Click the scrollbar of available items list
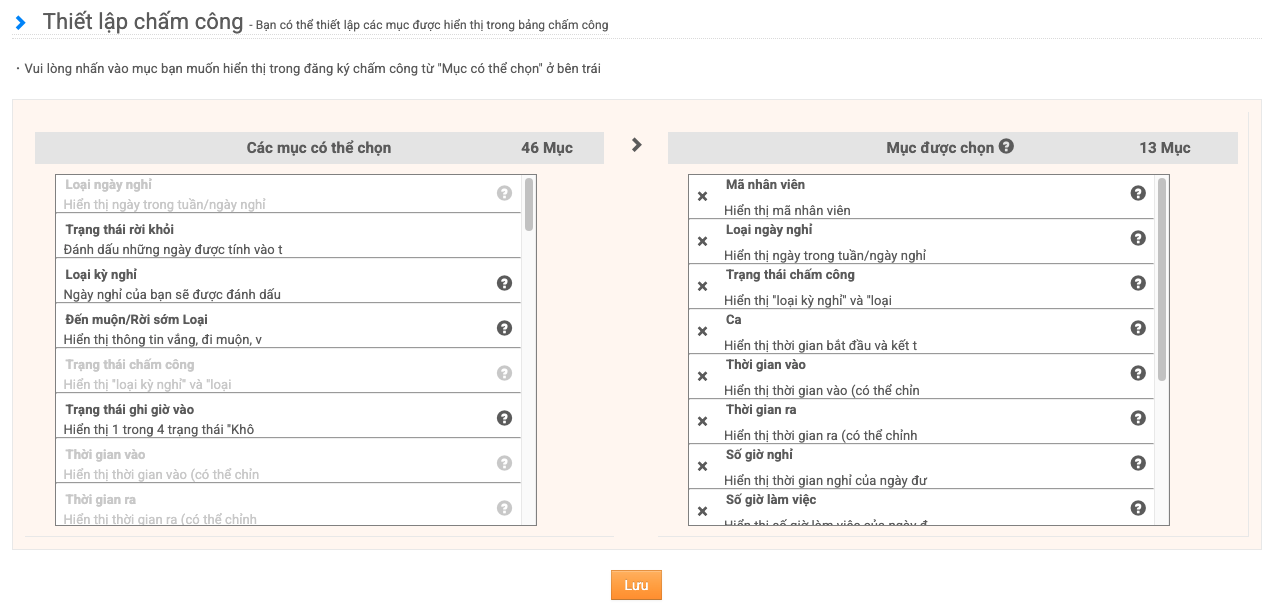The height and width of the screenshot is (611, 1270). pos(529,205)
